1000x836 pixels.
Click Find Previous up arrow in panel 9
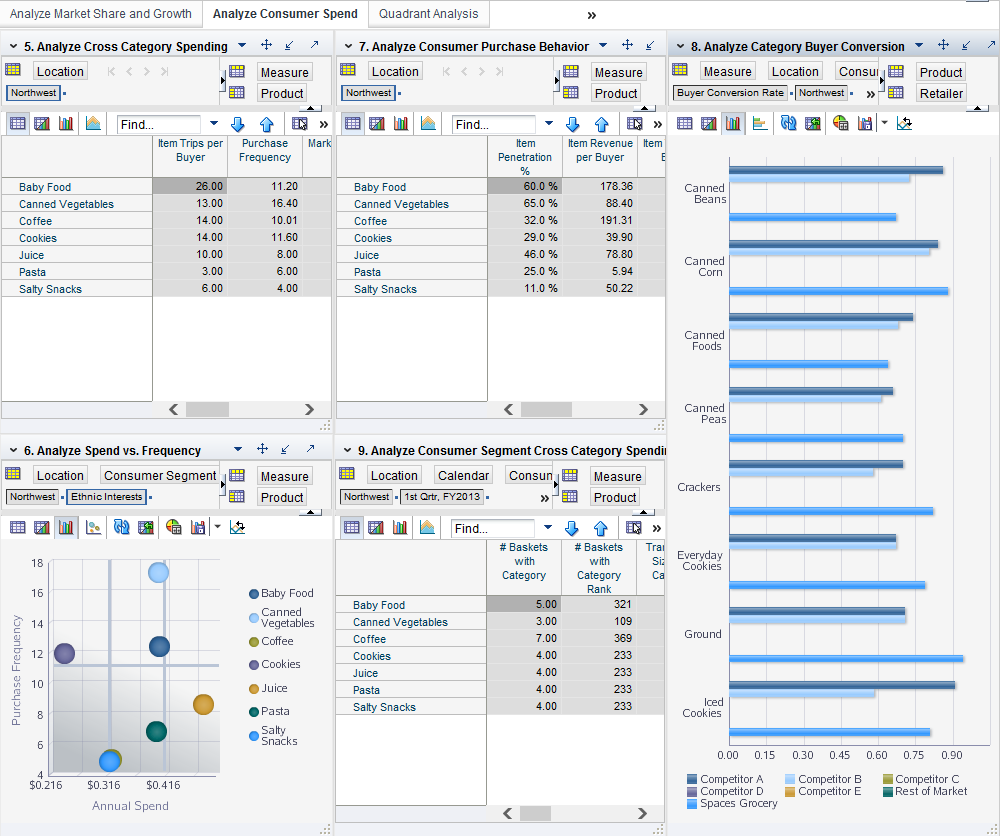[x=601, y=528]
